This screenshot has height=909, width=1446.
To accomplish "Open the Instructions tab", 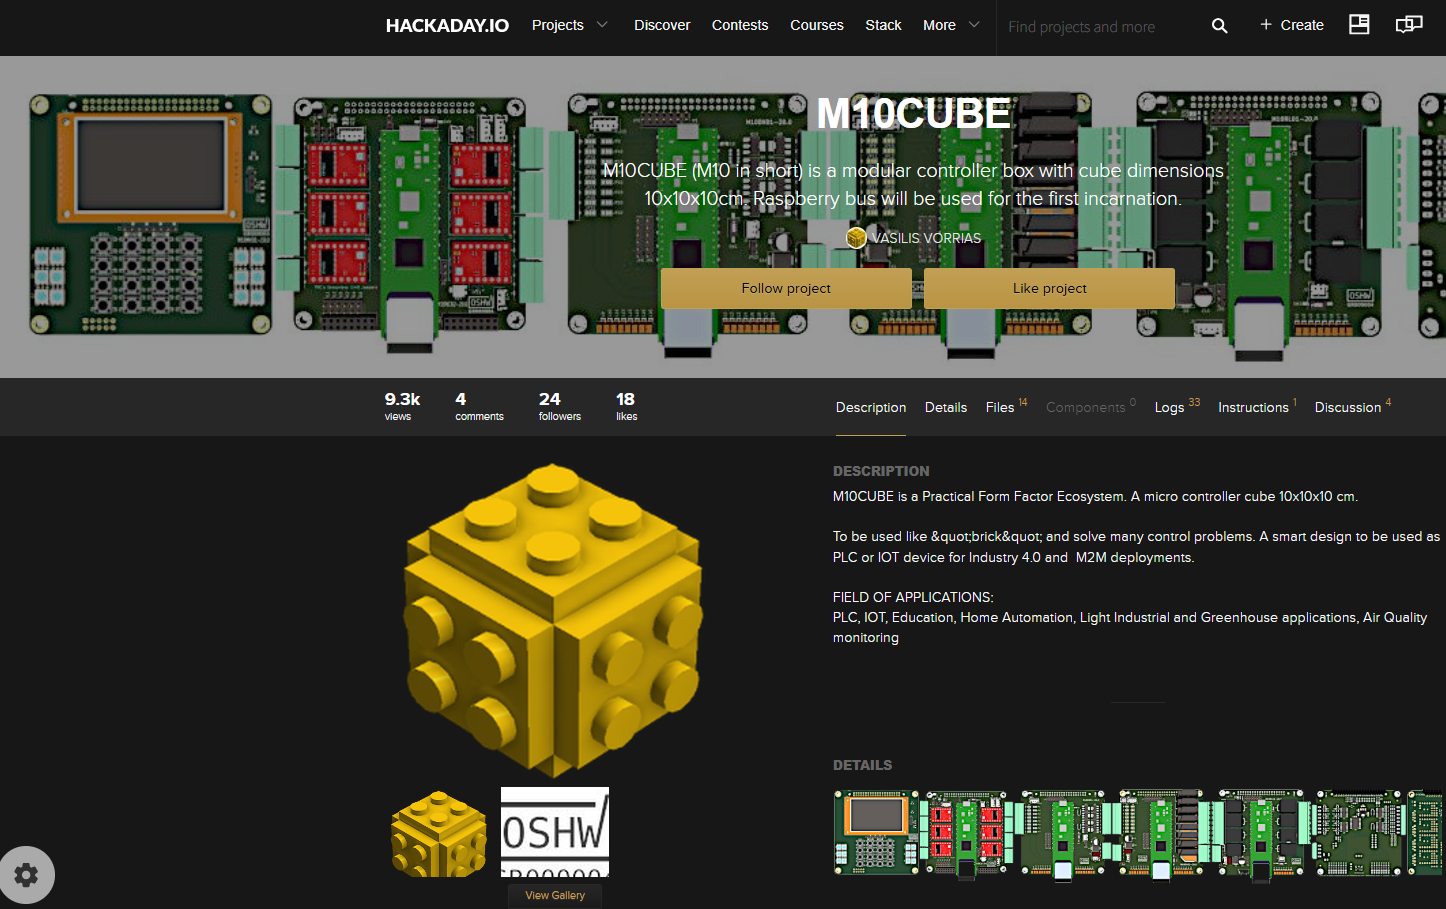I will 1253,407.
